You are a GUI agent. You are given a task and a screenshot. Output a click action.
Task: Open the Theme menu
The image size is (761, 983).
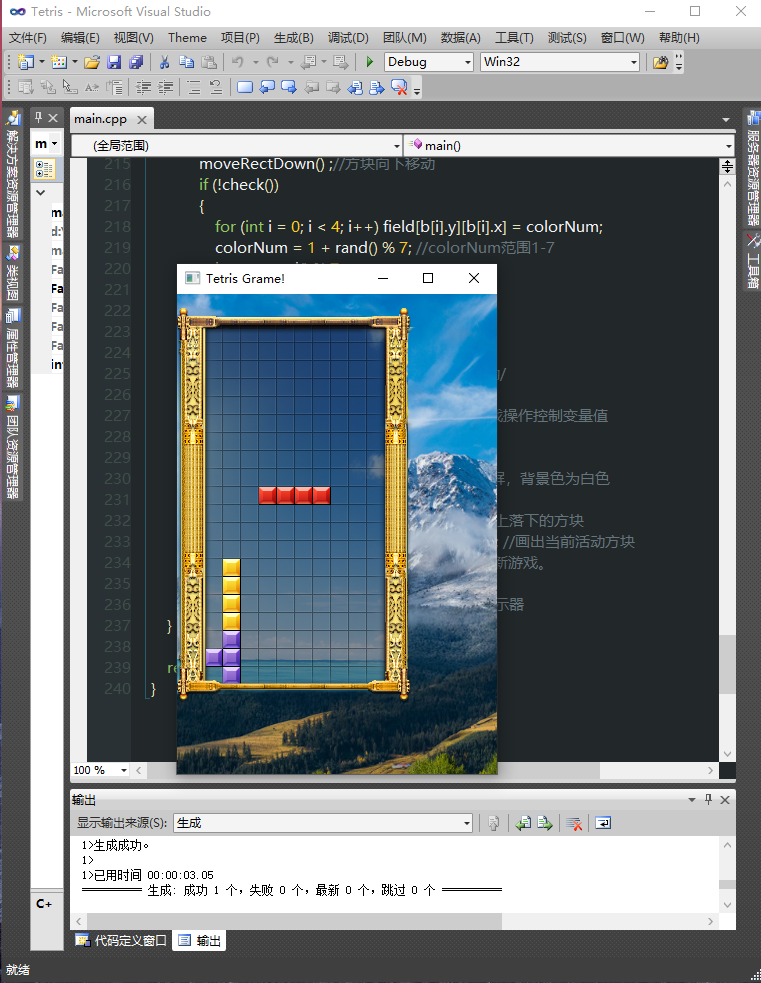pyautogui.click(x=187, y=38)
